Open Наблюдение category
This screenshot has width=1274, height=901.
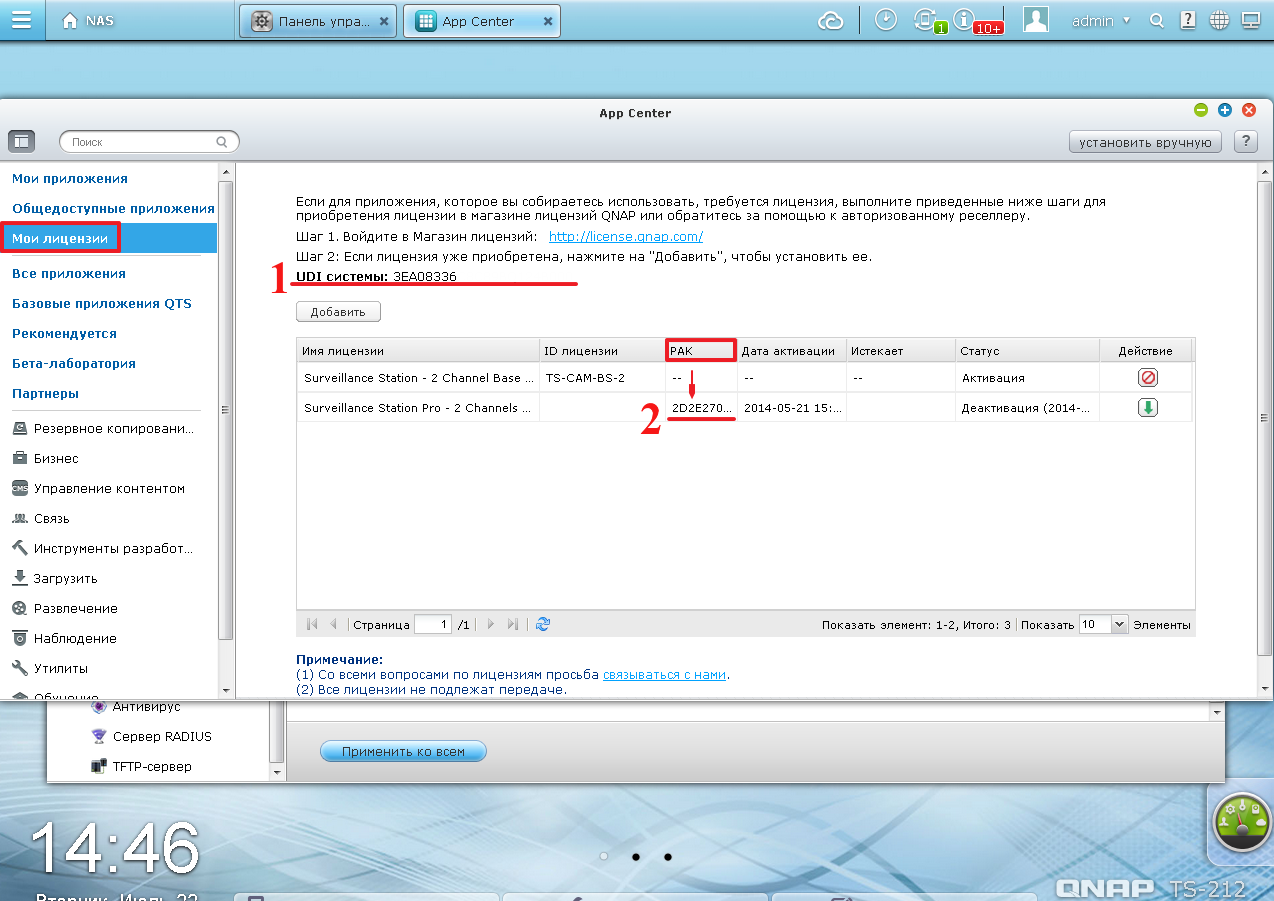(65, 638)
